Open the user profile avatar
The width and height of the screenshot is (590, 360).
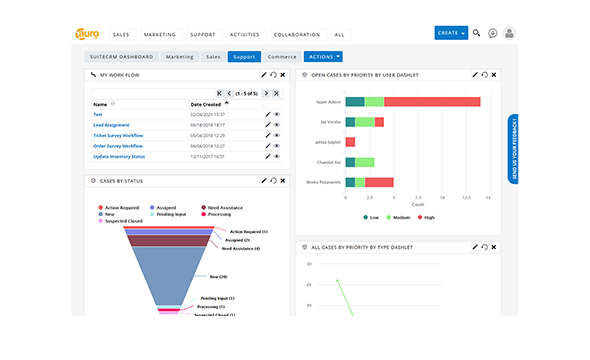pos(509,33)
